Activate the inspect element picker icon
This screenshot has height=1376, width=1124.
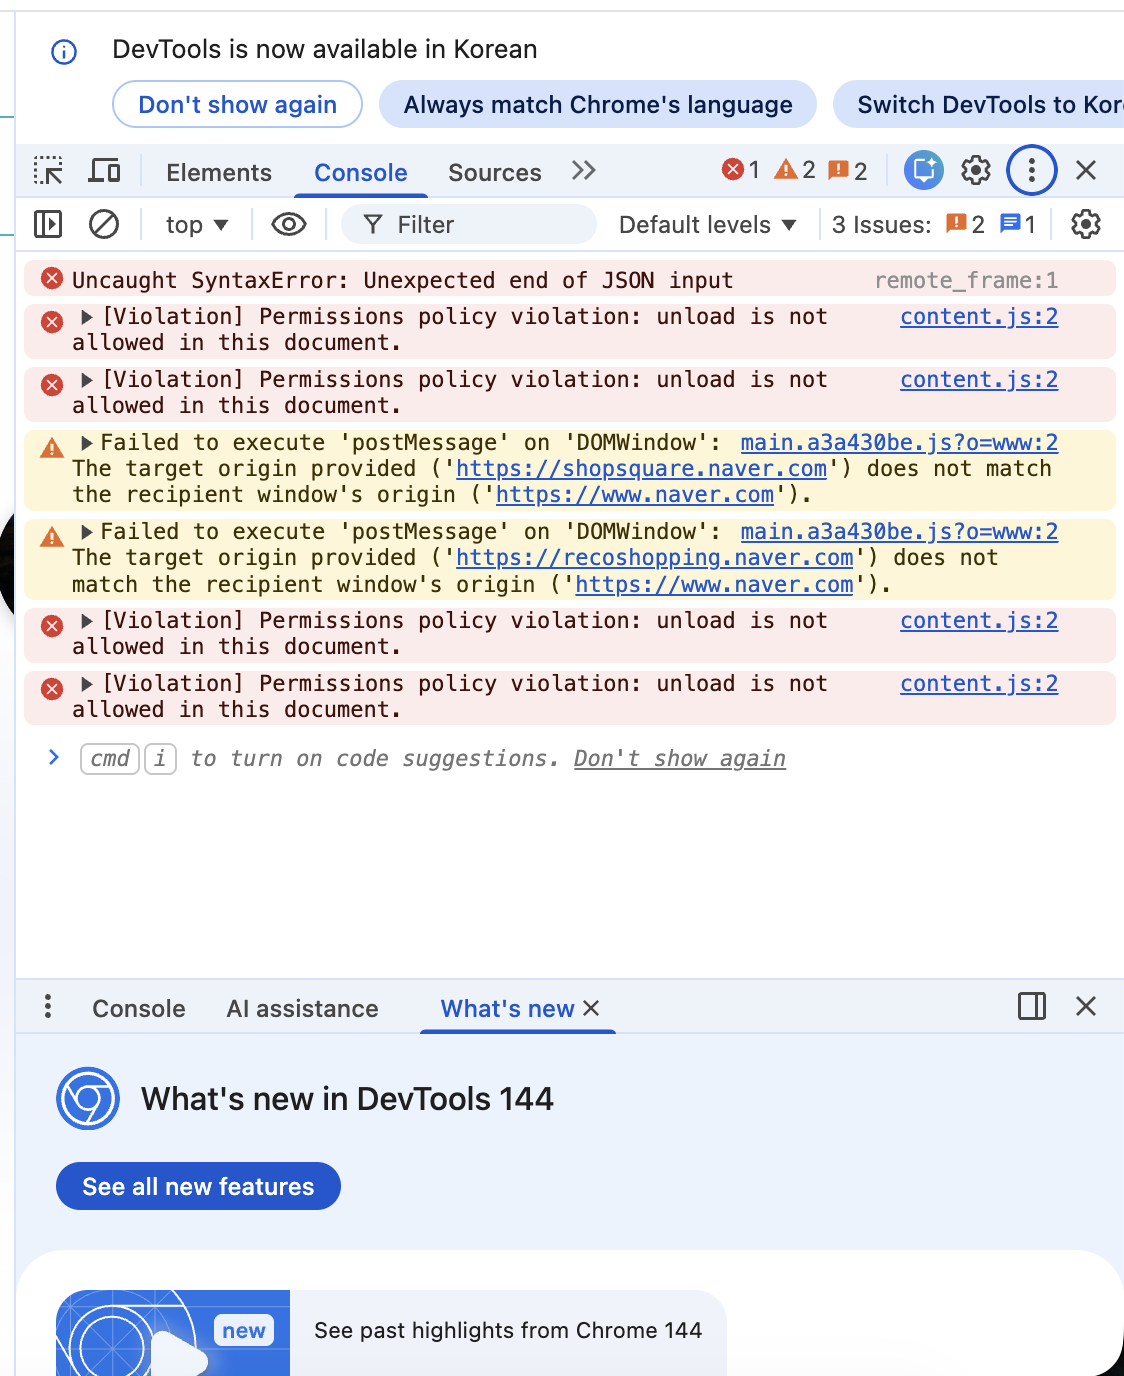pos(48,171)
